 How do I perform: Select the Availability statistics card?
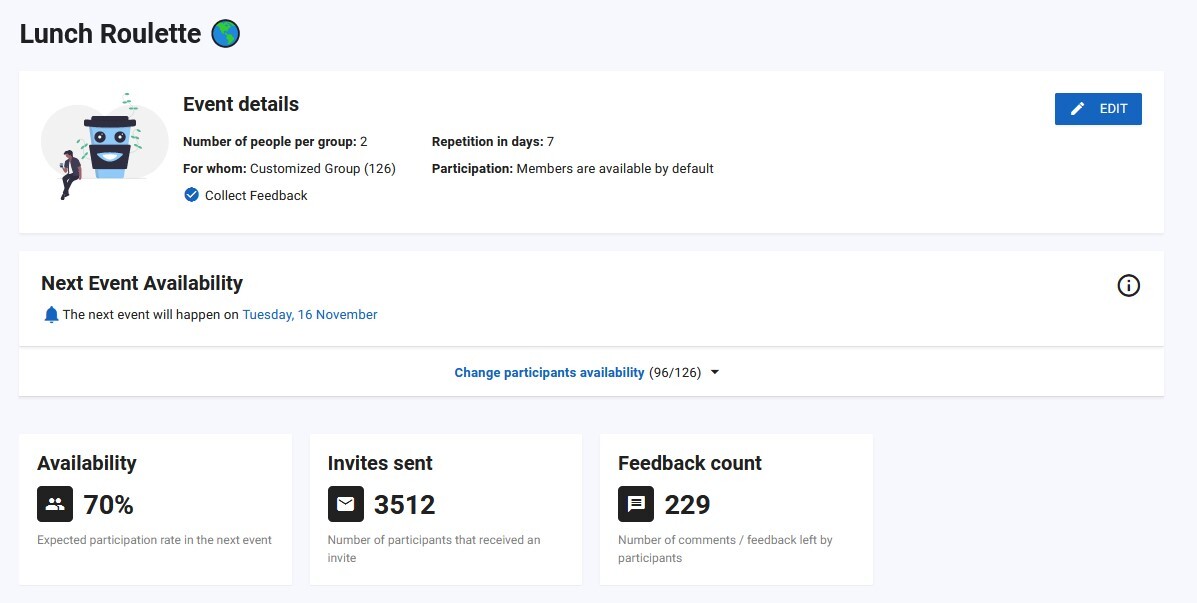tap(155, 509)
